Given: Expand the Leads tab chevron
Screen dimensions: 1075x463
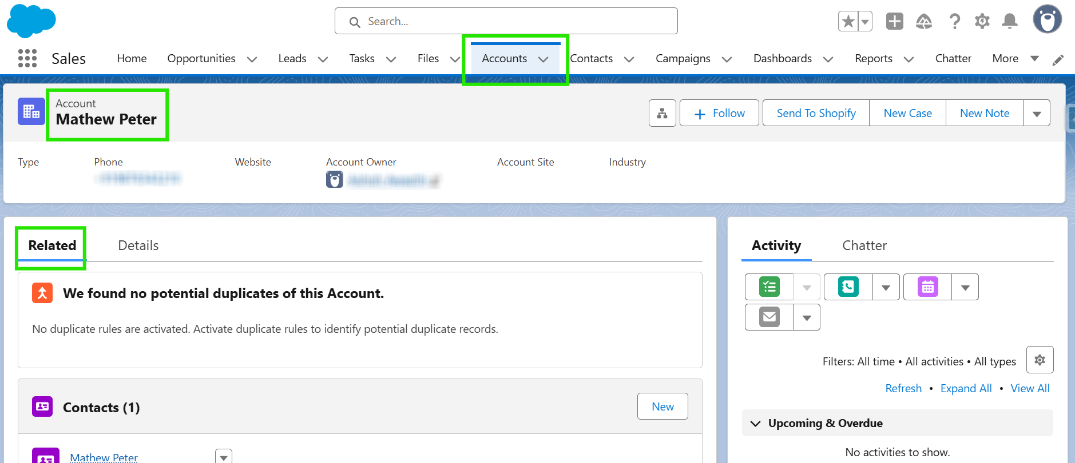Looking at the screenshot, I should (x=323, y=59).
